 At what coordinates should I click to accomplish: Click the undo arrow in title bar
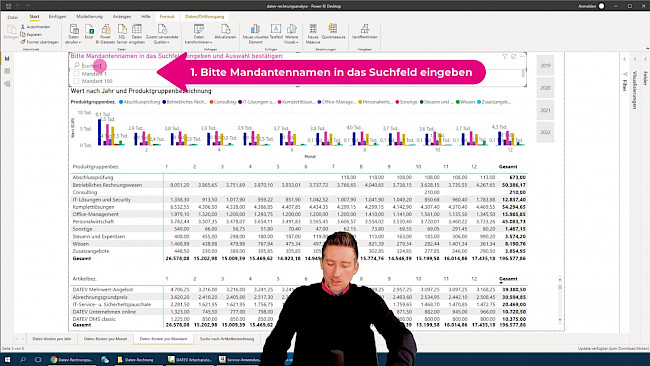18,6
